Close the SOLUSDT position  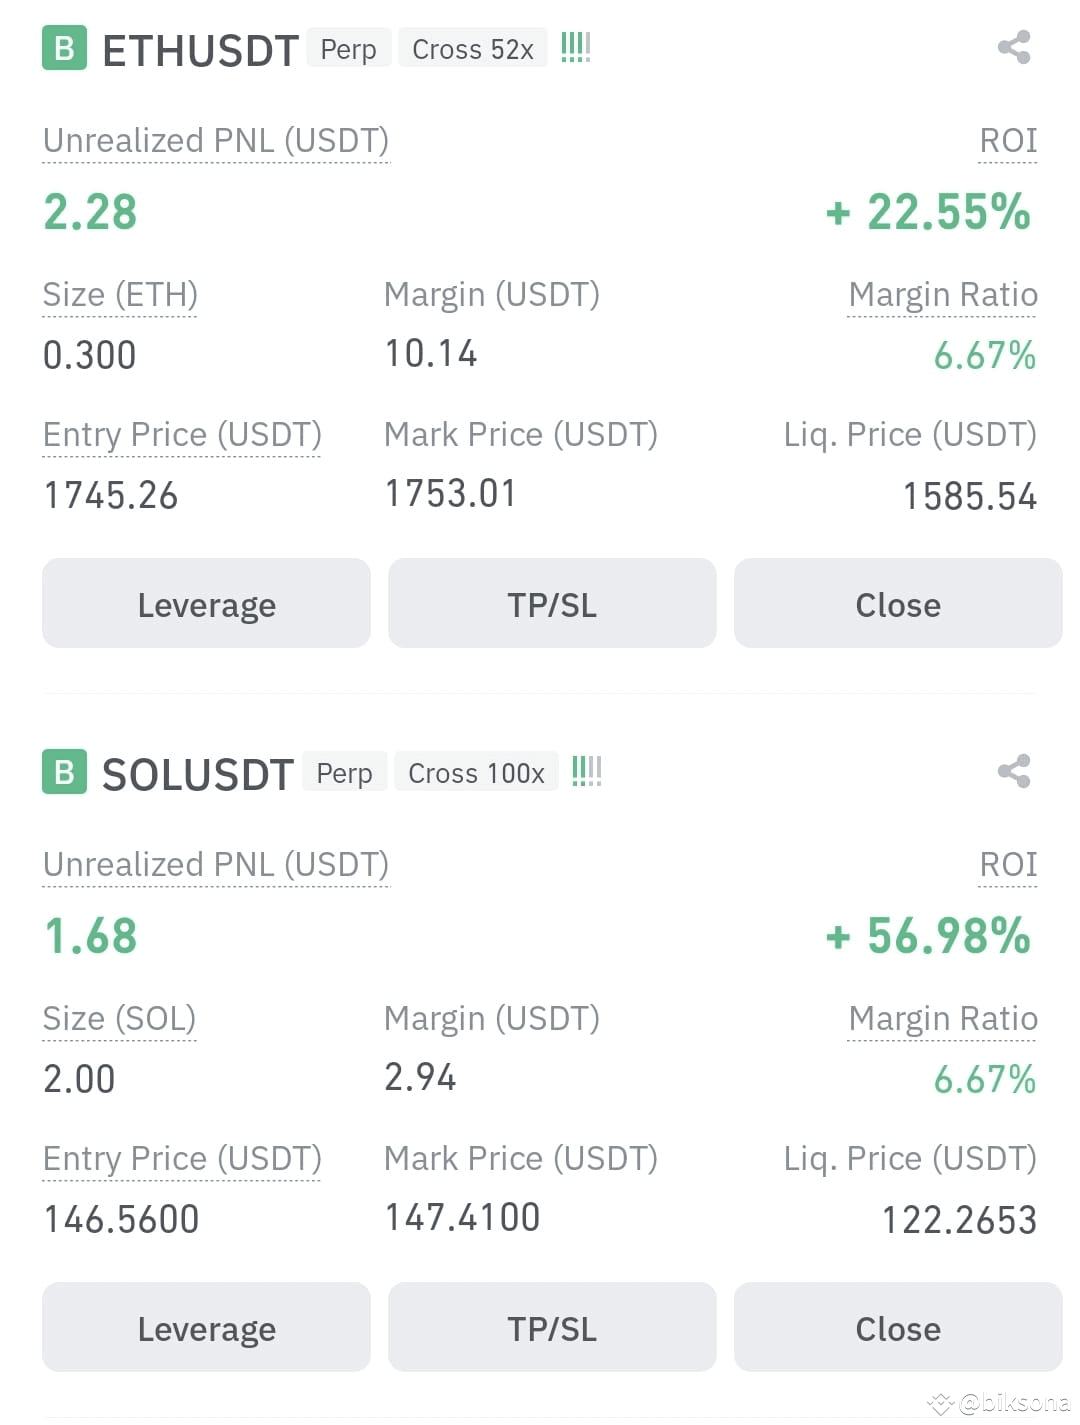898,1327
